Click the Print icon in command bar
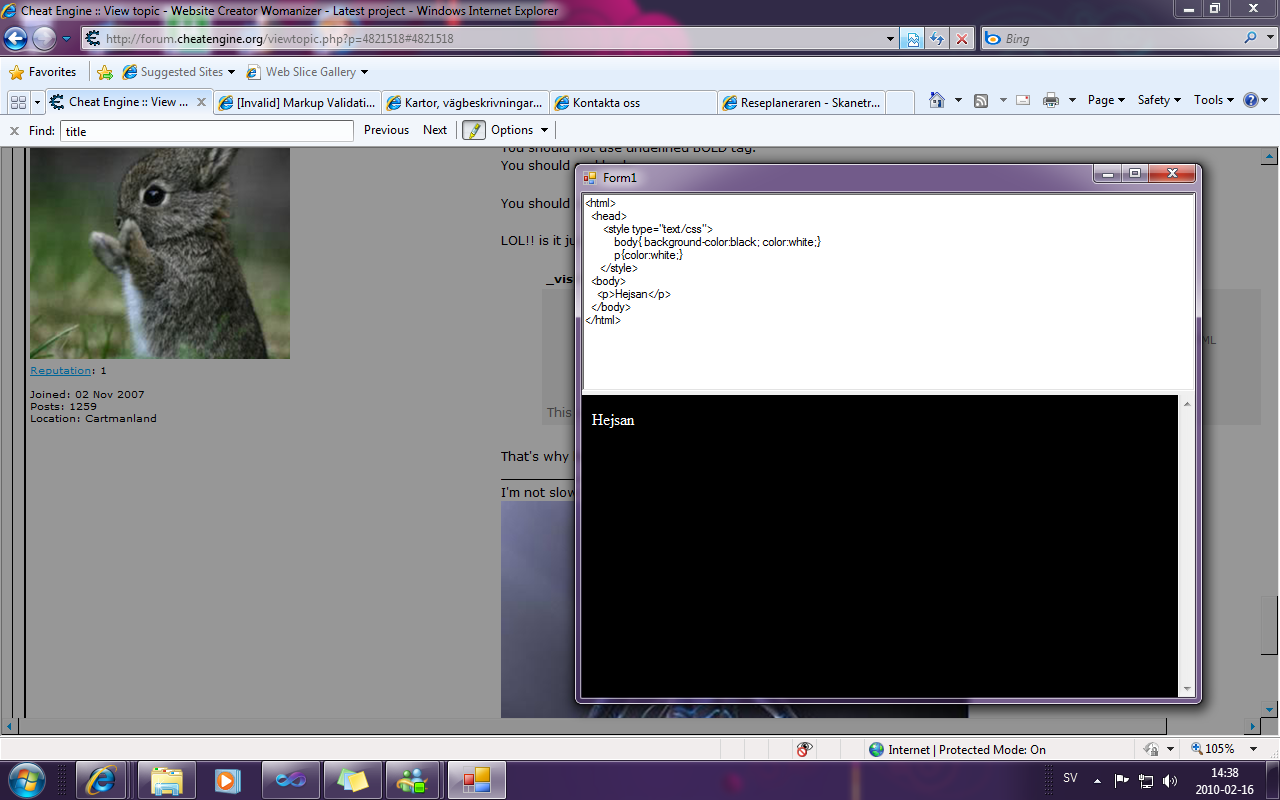 click(1051, 100)
